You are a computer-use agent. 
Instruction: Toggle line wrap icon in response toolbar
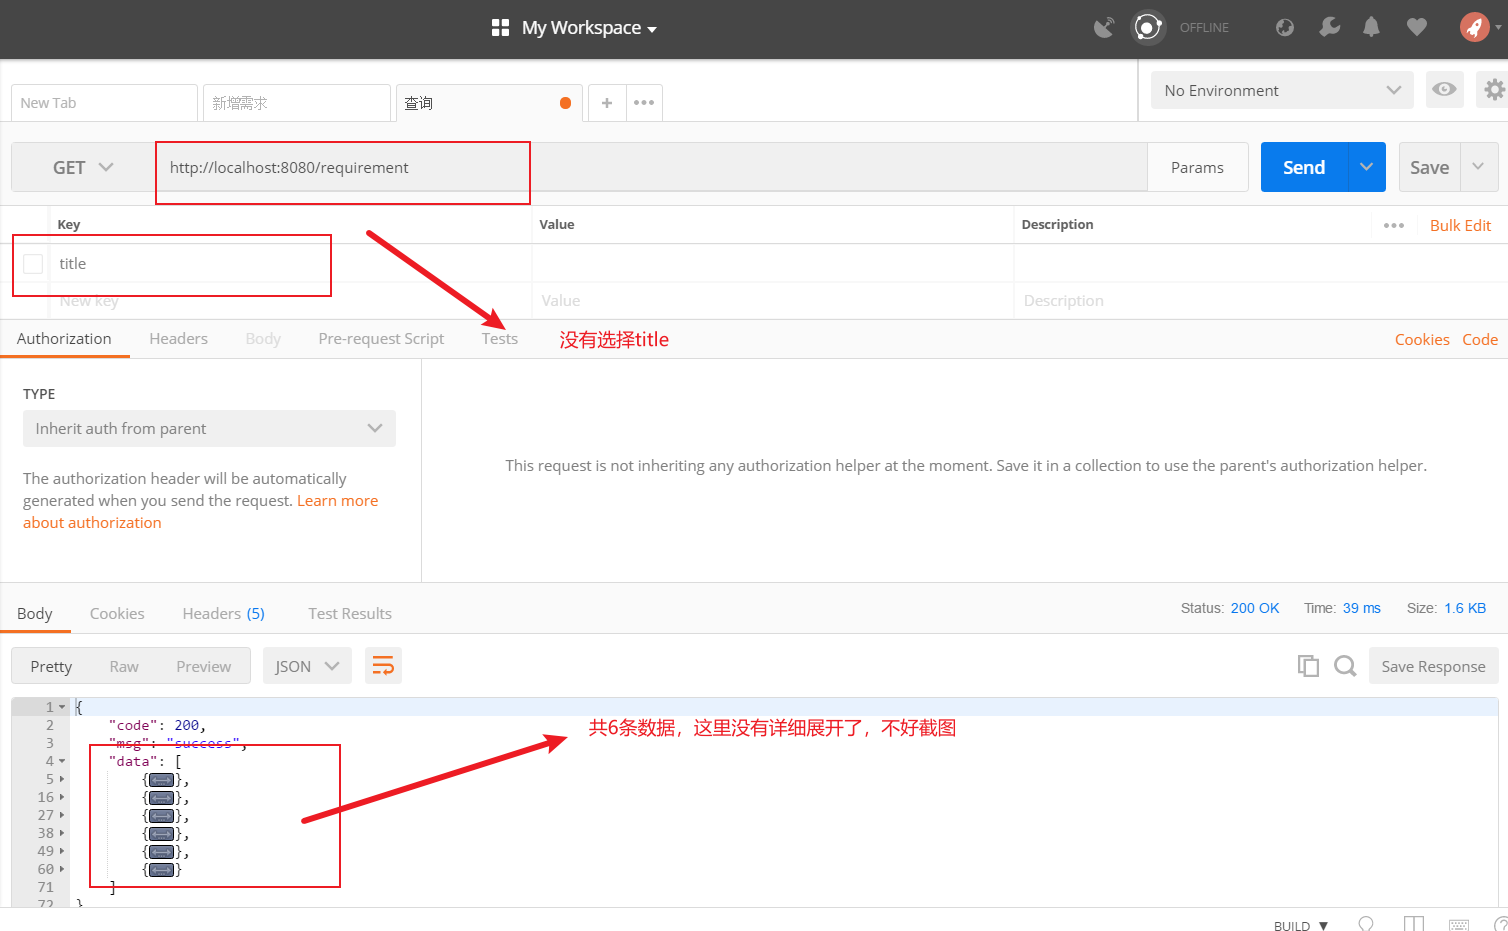point(383,666)
